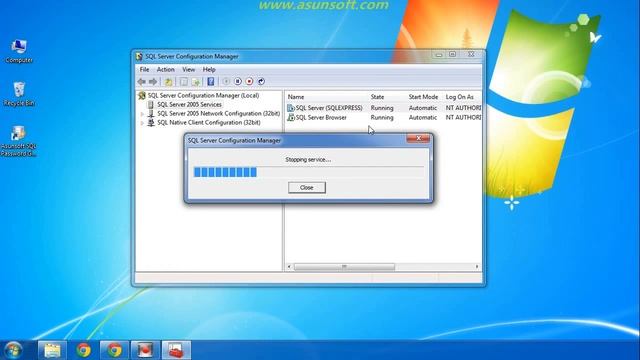640x360 pixels.
Task: Open the File Explorer taskbar icon
Action: click(x=52, y=350)
